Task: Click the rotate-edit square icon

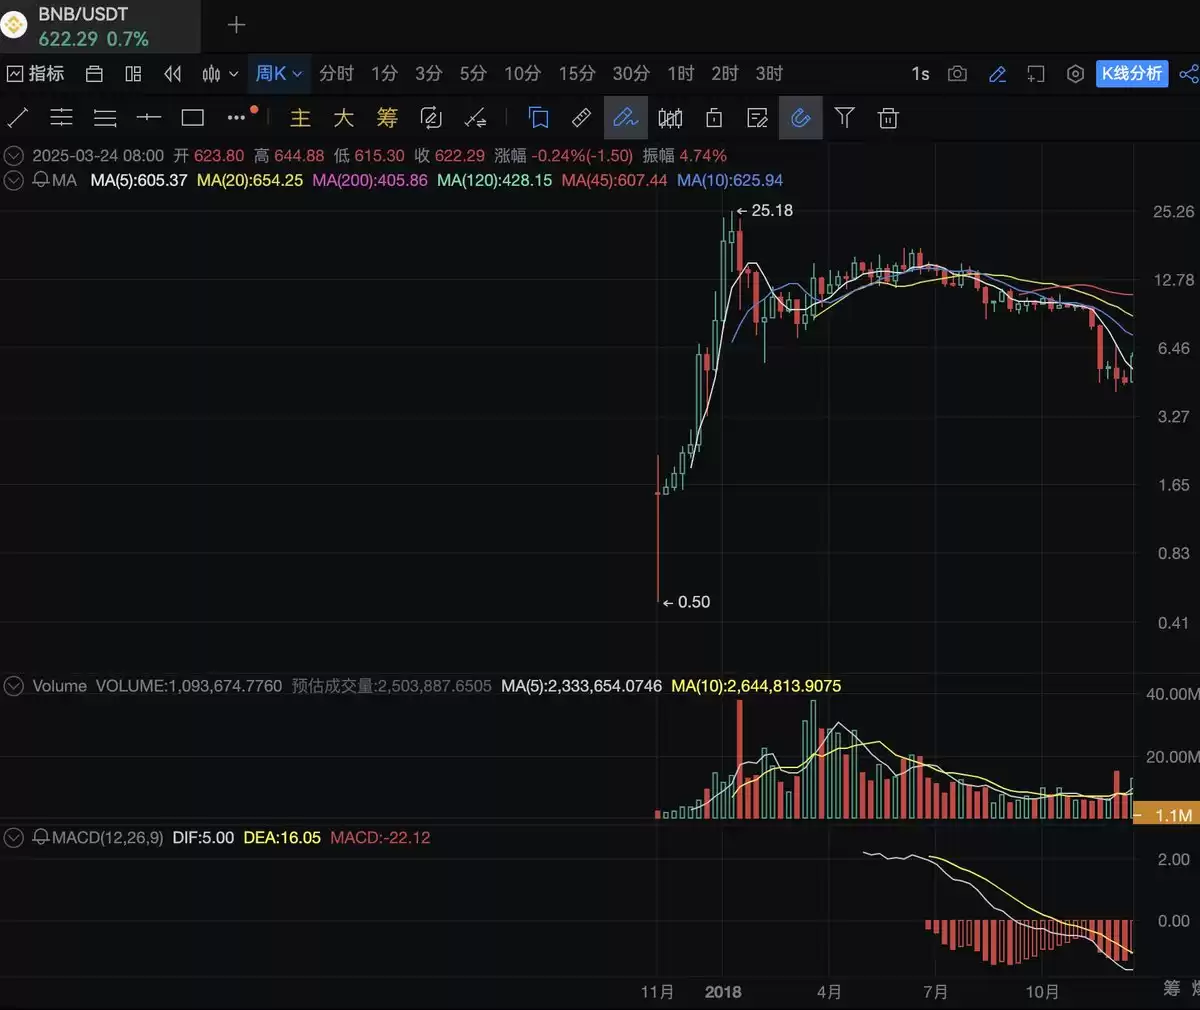Action: [x=431, y=118]
